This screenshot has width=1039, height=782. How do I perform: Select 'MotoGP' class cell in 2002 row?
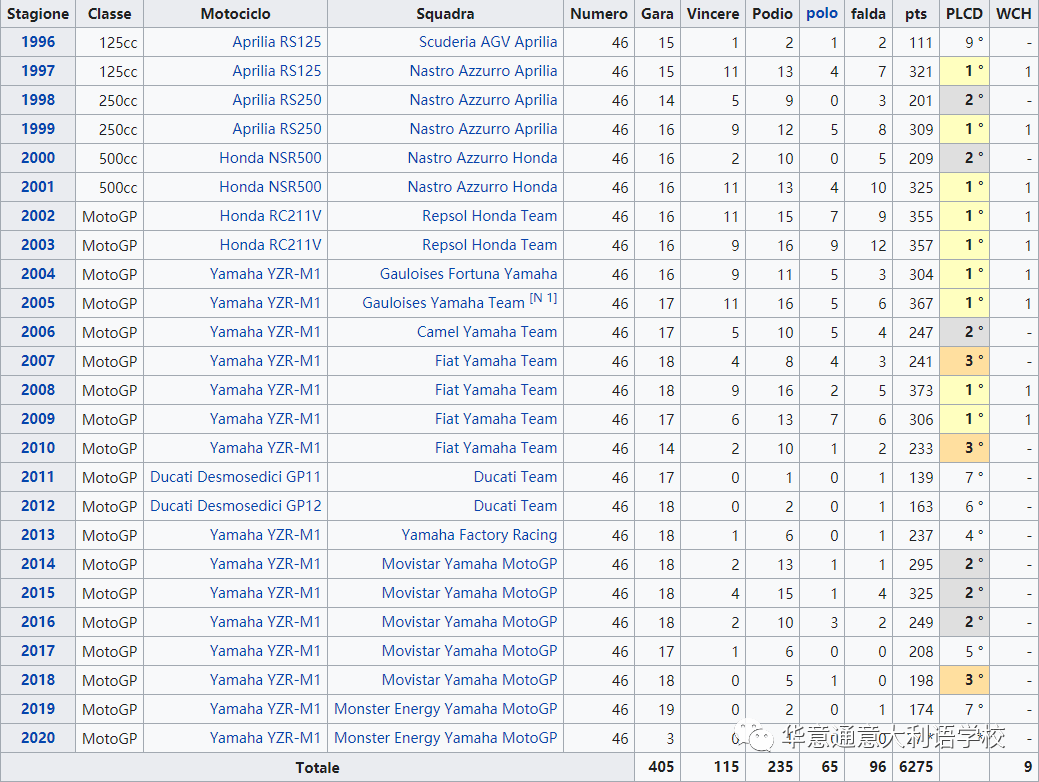point(109,216)
